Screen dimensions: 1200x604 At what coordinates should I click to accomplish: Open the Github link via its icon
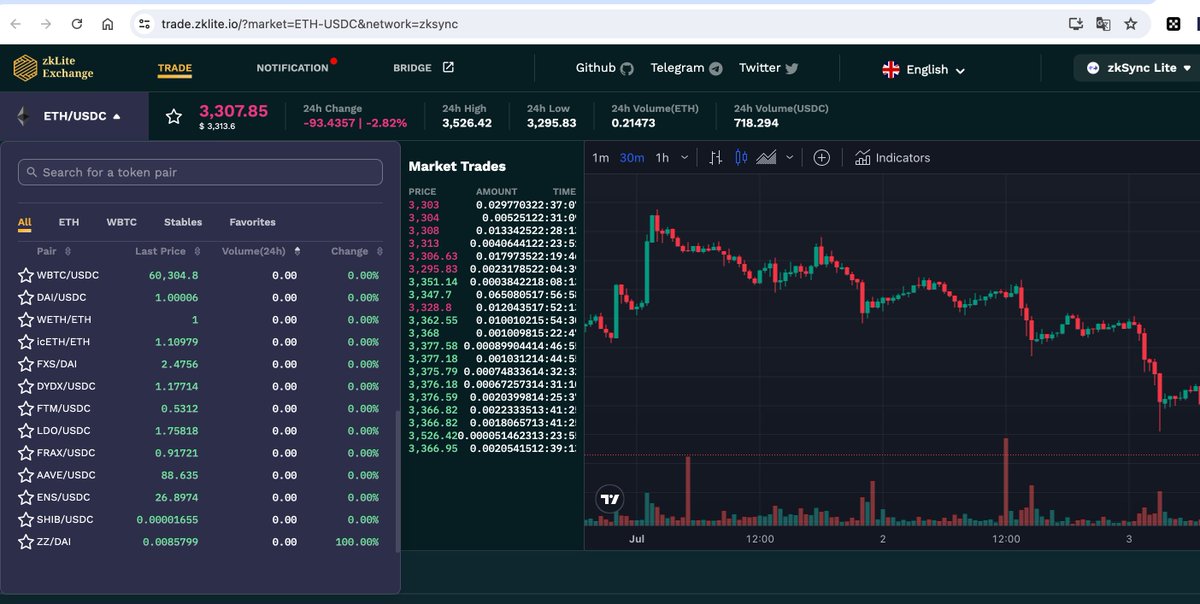(x=629, y=68)
